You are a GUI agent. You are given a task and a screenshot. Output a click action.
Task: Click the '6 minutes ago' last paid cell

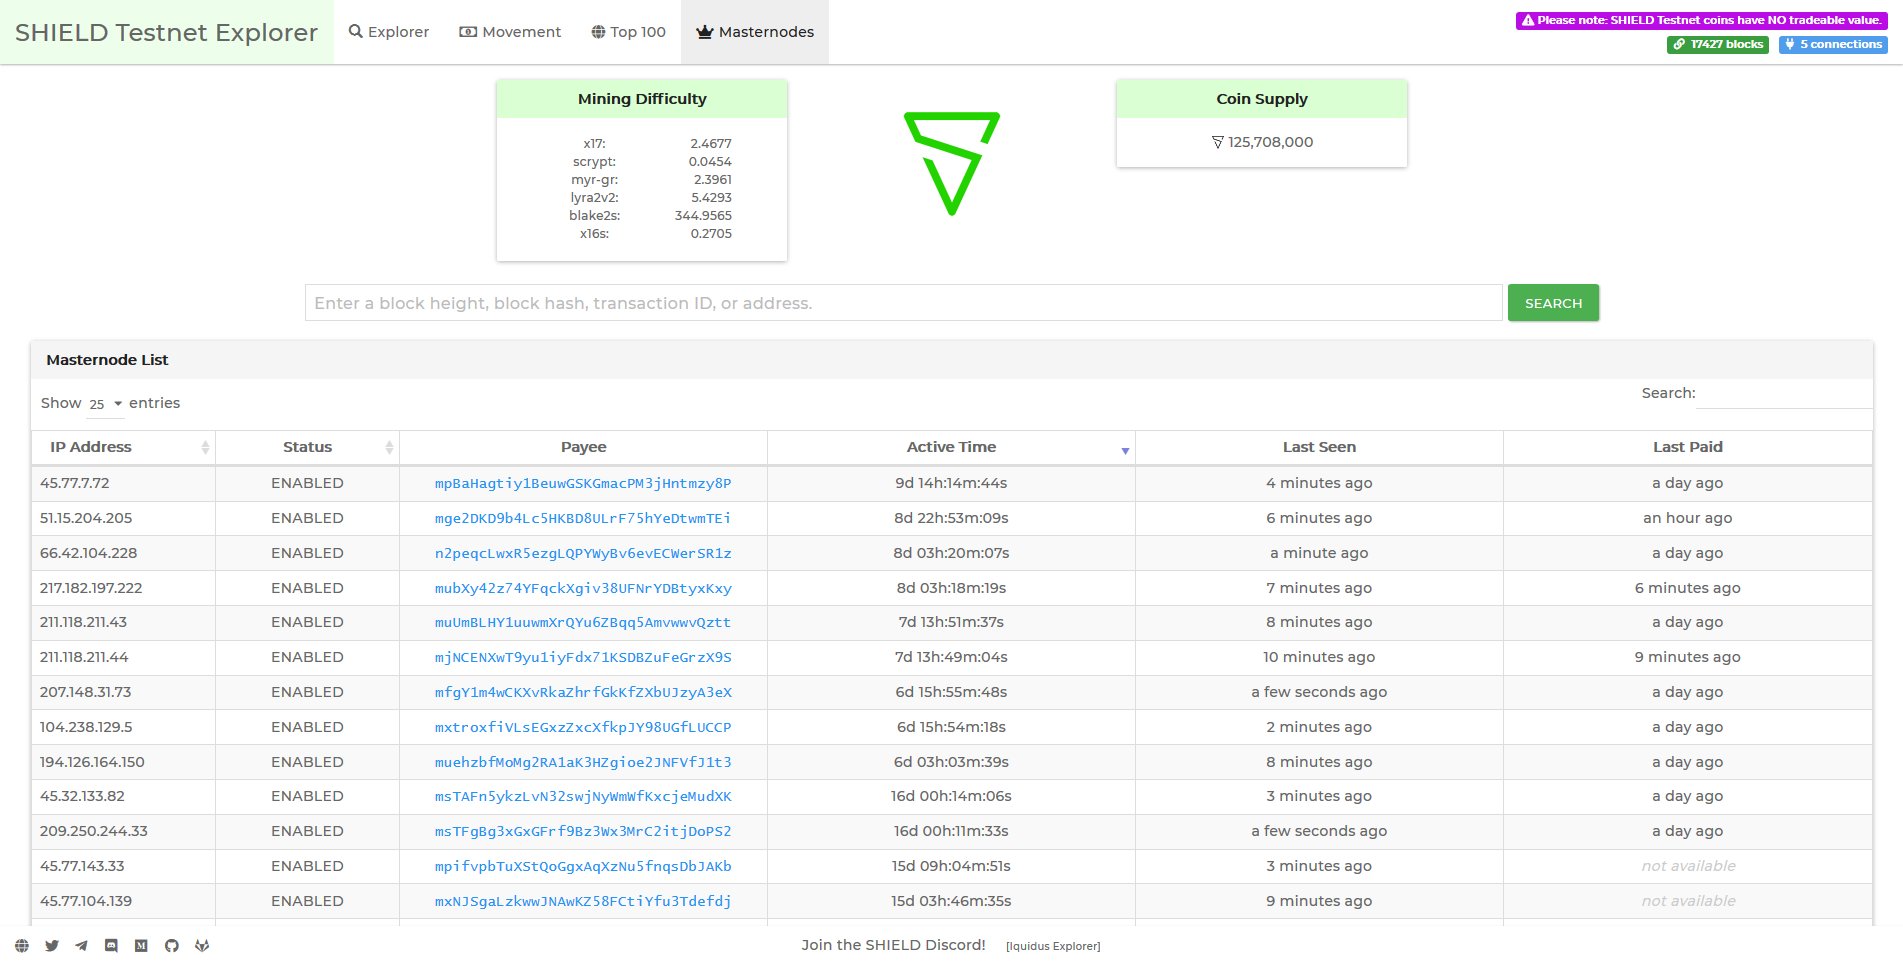1687,588
